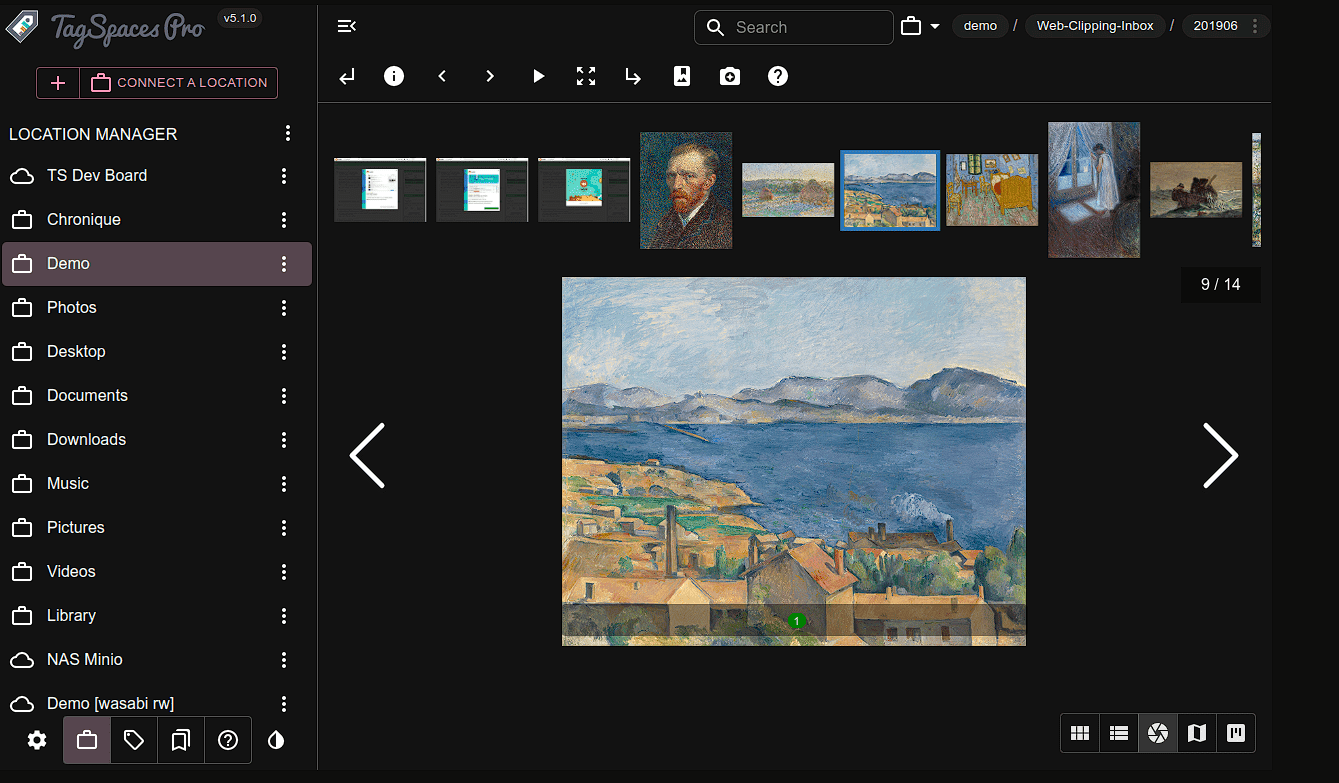
Task: Open next file toolbar chevron
Action: [490, 76]
